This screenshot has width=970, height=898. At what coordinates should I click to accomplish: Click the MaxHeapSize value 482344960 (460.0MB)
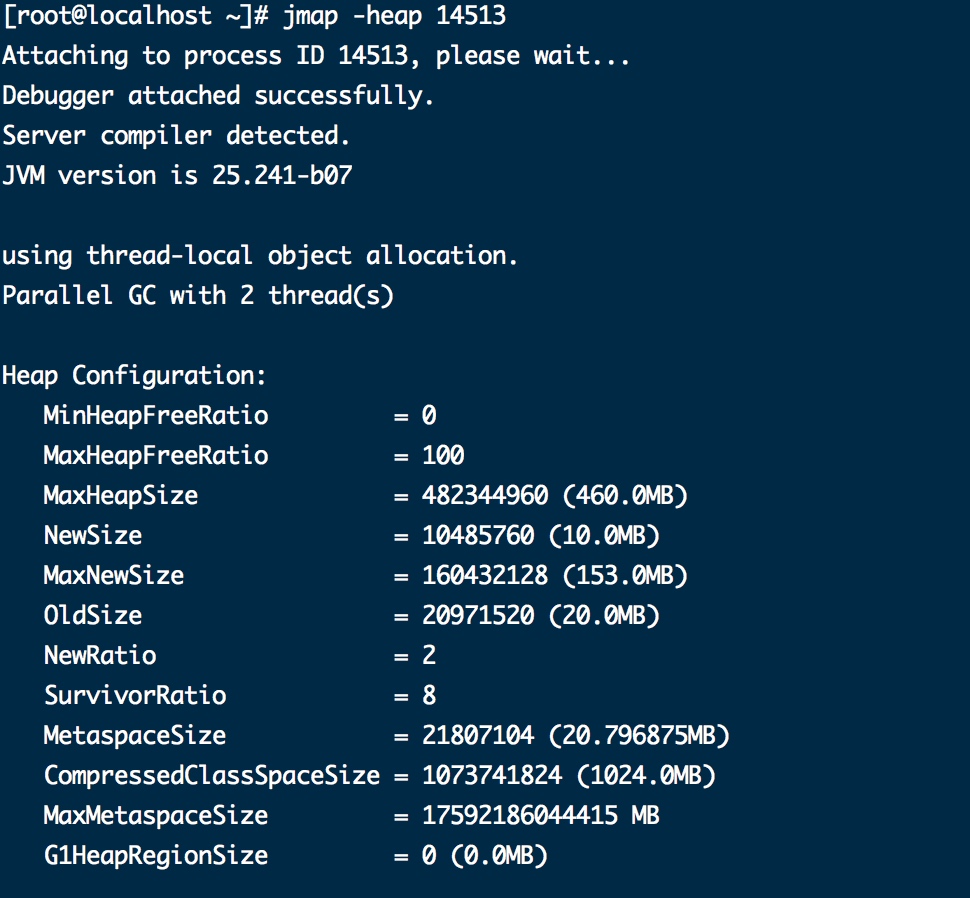555,496
